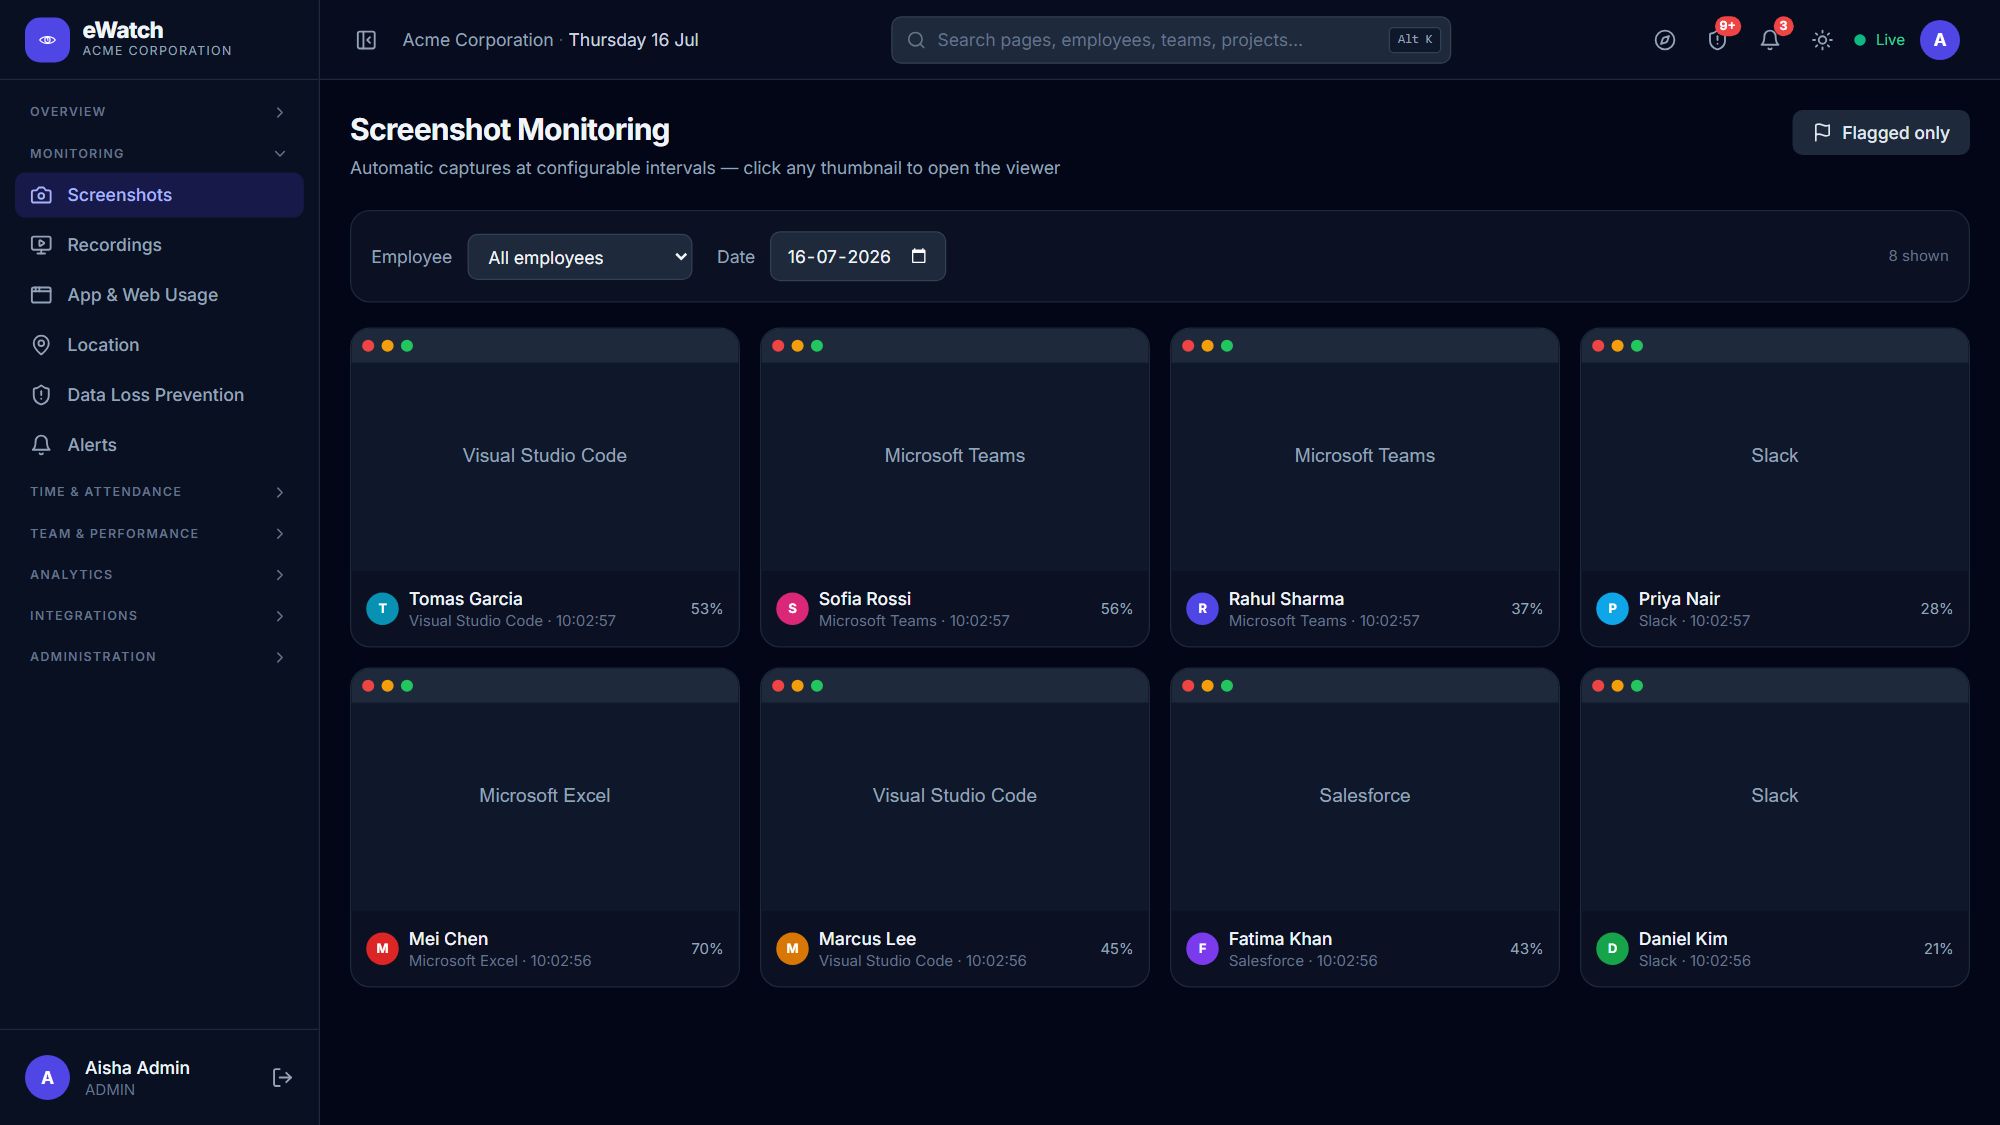Viewport: 2000px width, 1125px height.
Task: Click Rahul Sharma's avatar icon
Action: tap(1202, 609)
